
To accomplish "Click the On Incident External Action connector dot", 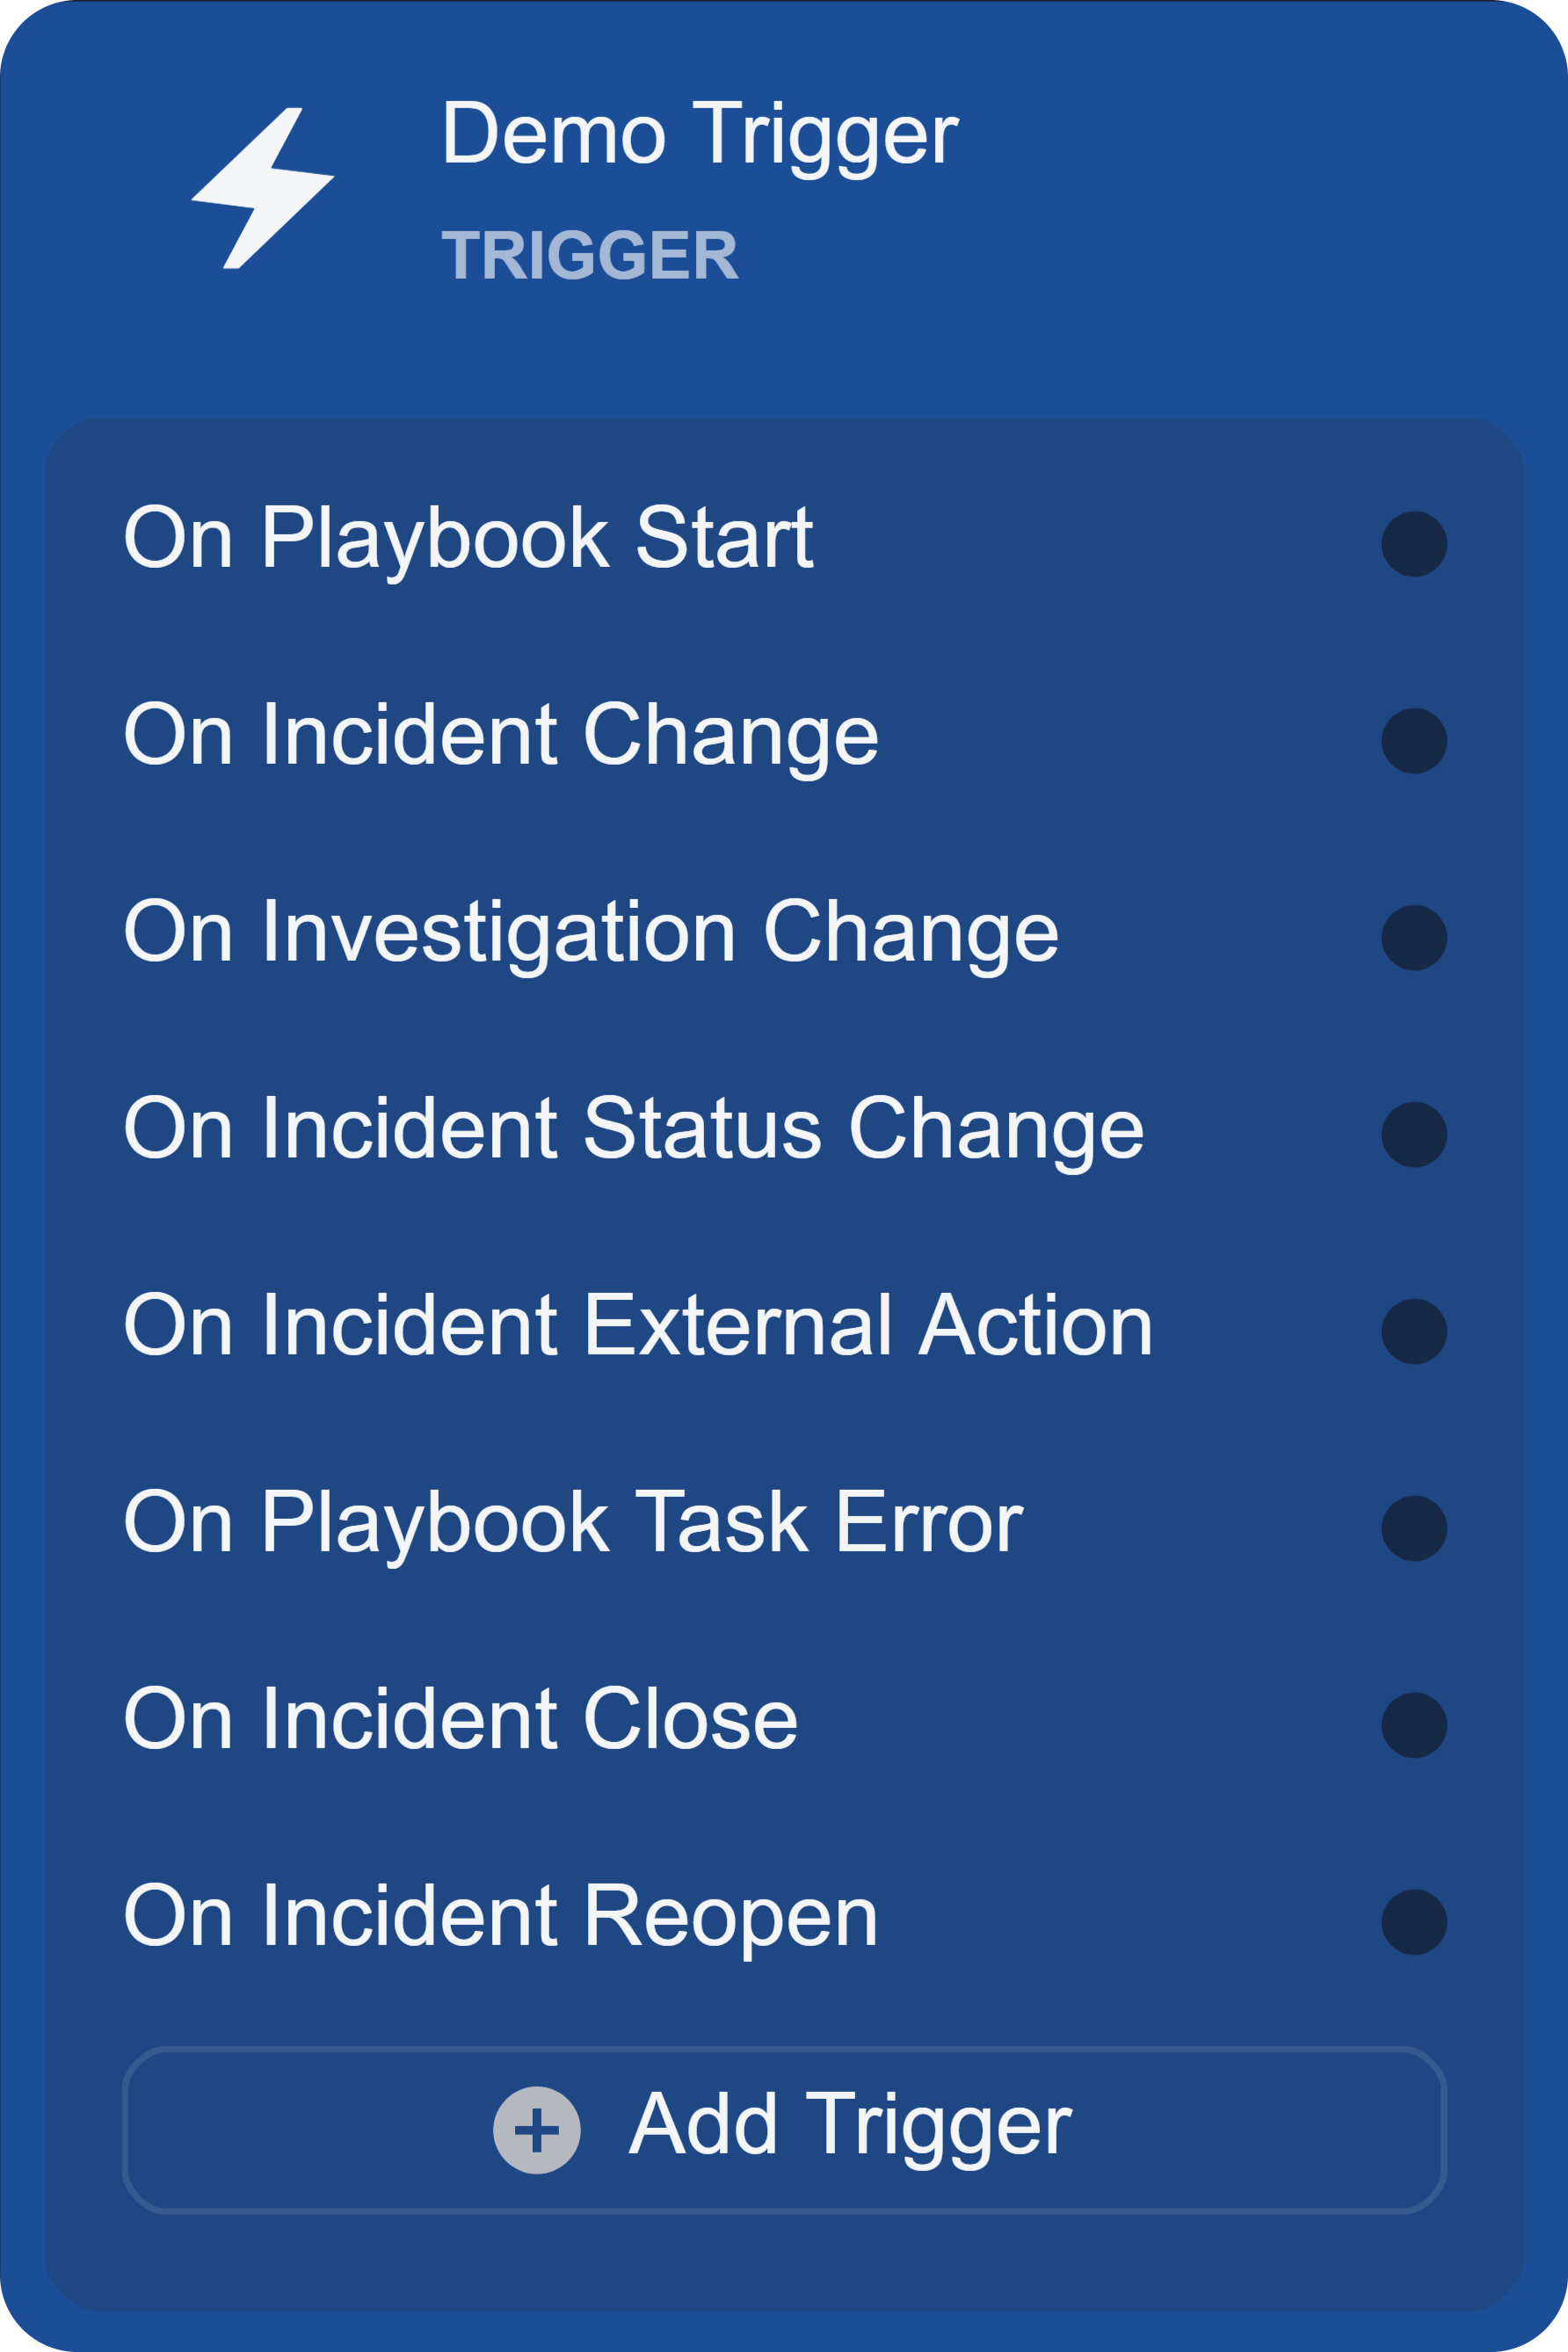I will tap(1414, 1331).
